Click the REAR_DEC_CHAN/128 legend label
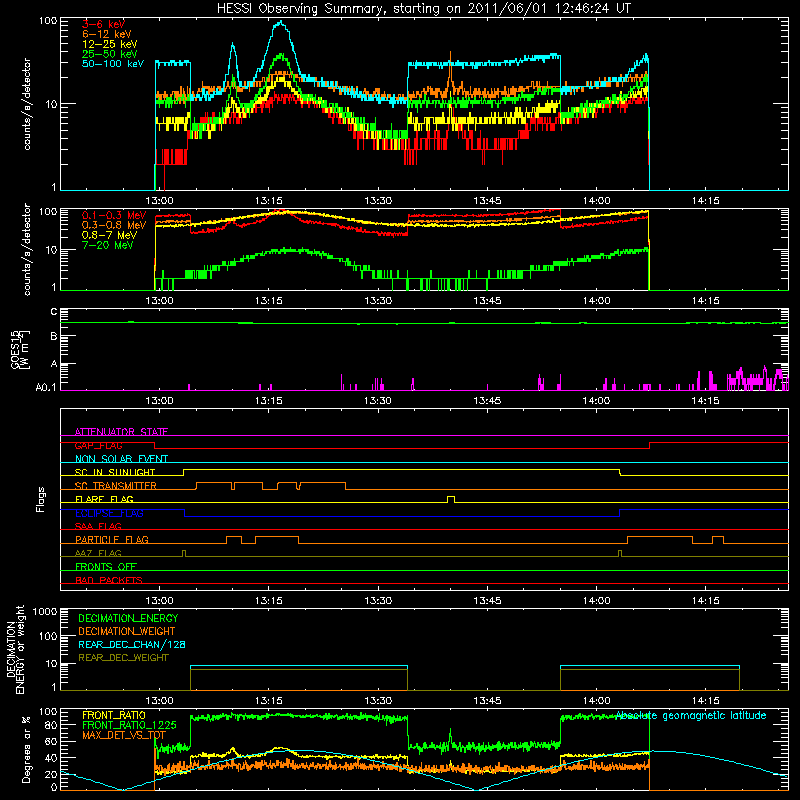Image resolution: width=800 pixels, height=800 pixels. [x=132, y=644]
